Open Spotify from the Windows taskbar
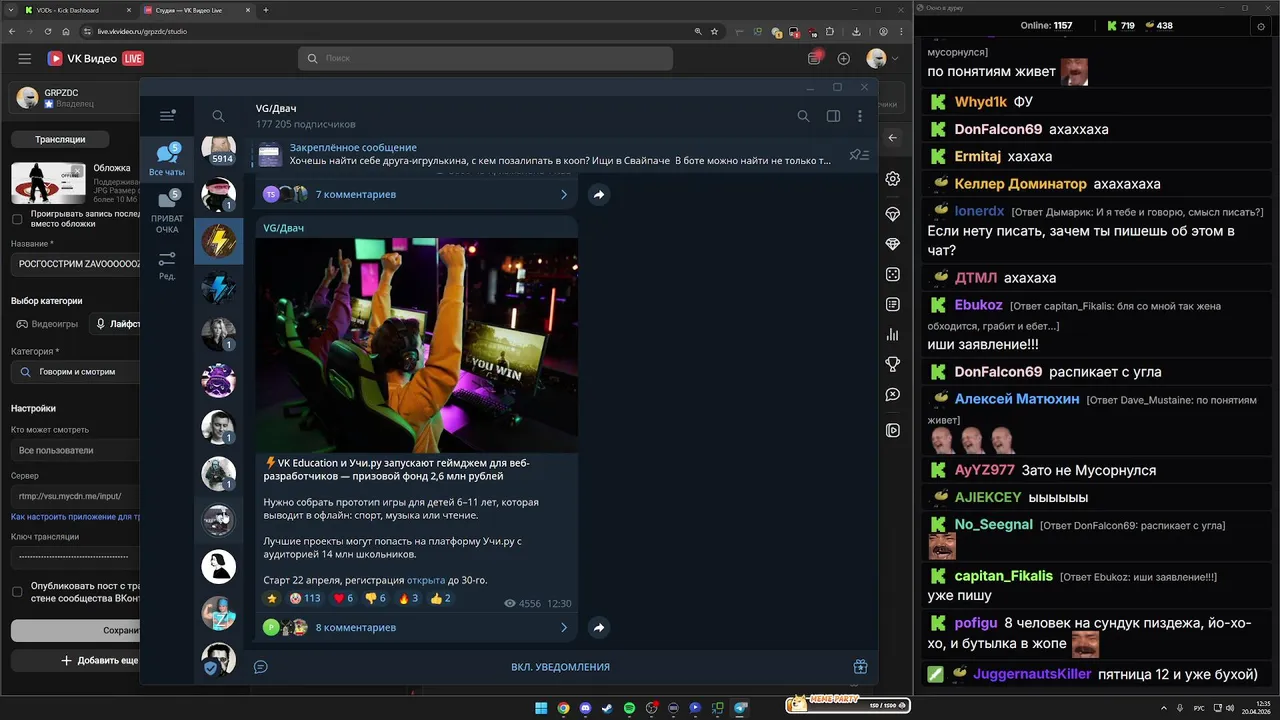This screenshot has width=1280, height=720. [630, 708]
